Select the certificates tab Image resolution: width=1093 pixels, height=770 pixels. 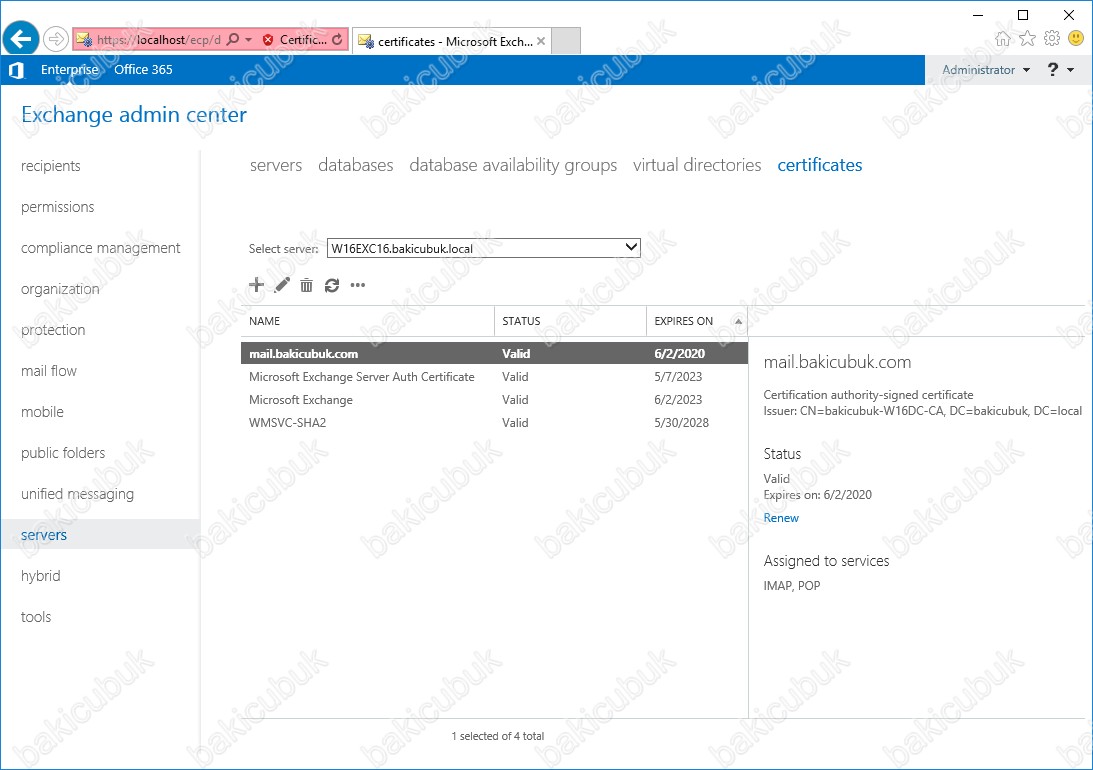coord(820,165)
